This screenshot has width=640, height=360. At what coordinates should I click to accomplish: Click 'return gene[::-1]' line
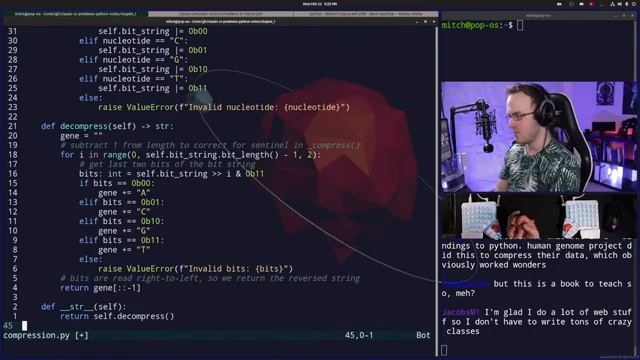click(100, 288)
